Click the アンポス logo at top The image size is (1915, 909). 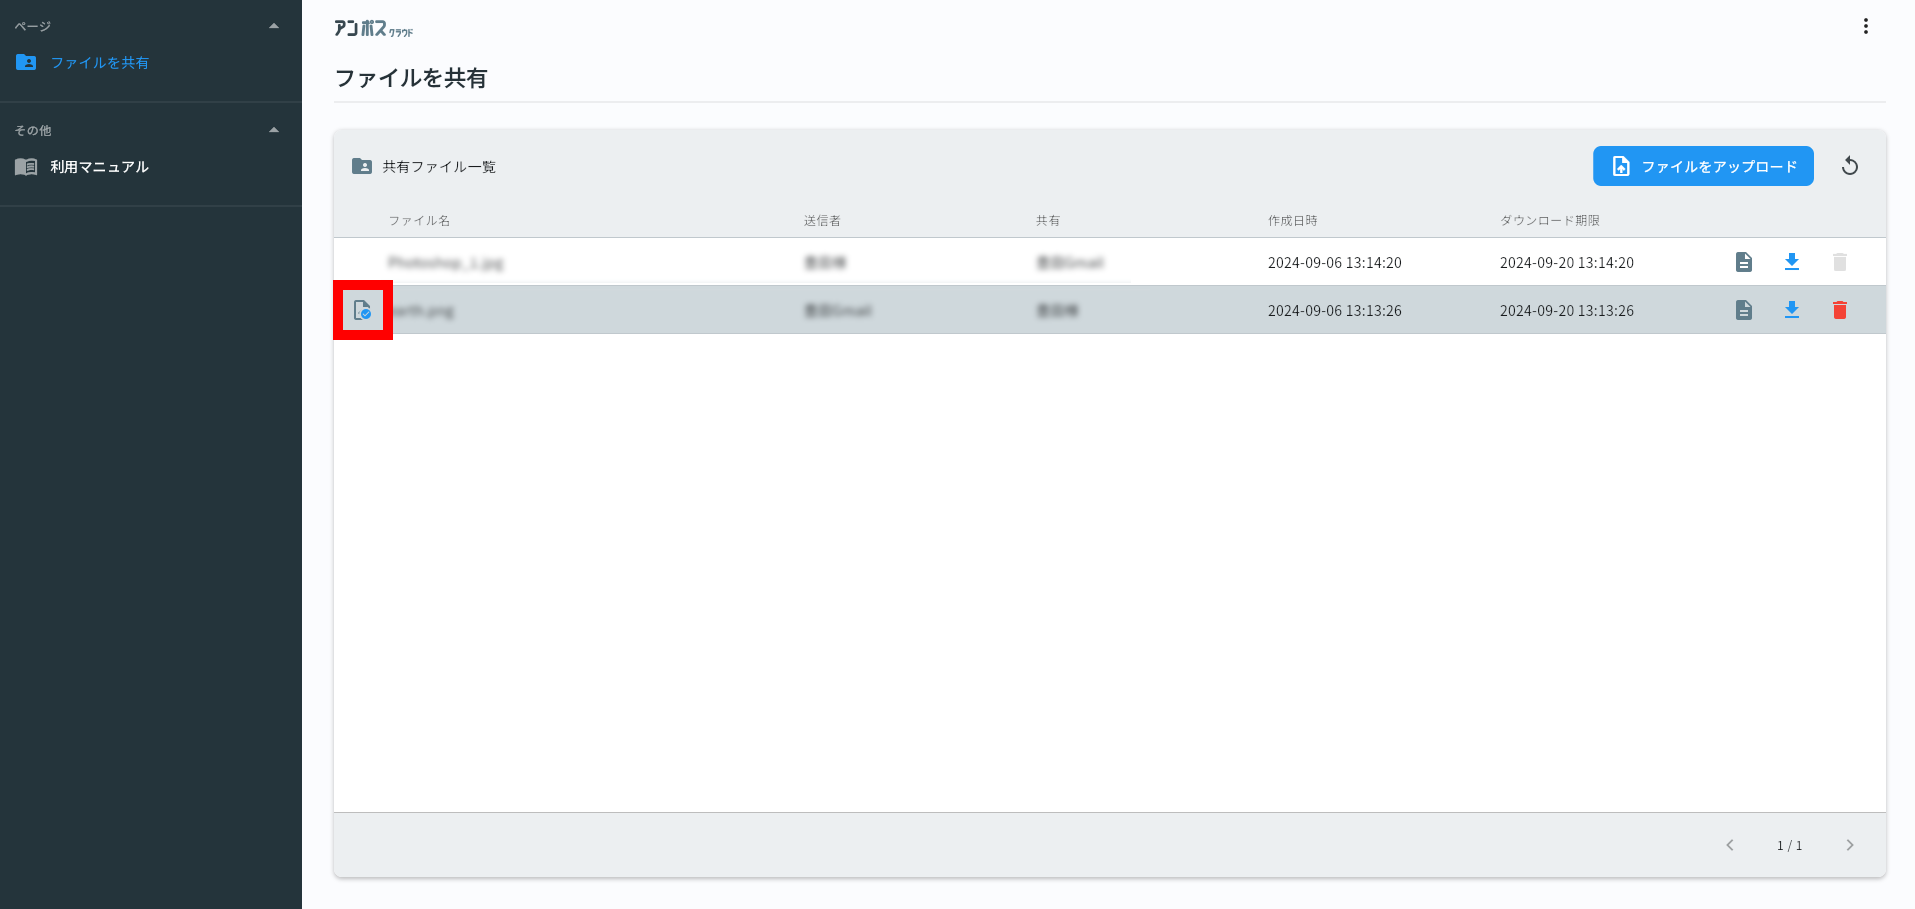click(x=373, y=29)
